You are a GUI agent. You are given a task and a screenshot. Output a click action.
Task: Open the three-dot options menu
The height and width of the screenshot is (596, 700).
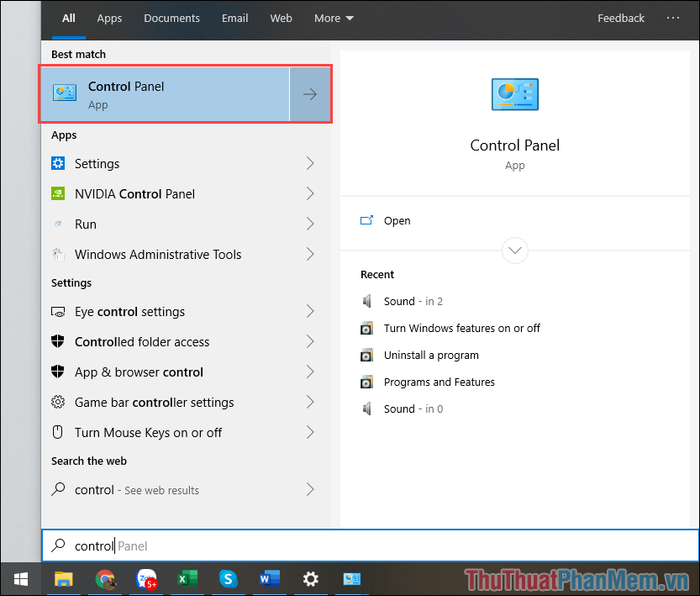673,18
